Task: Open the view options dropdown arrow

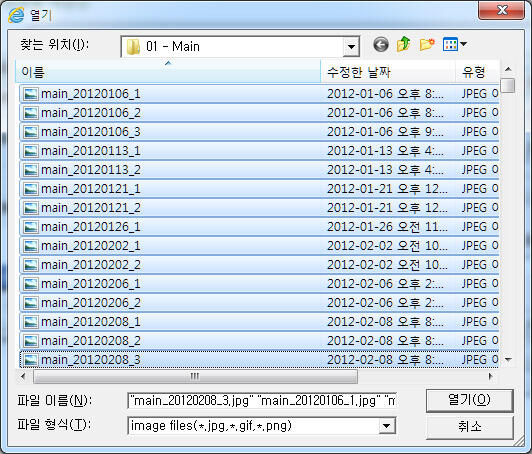Action: click(463, 44)
